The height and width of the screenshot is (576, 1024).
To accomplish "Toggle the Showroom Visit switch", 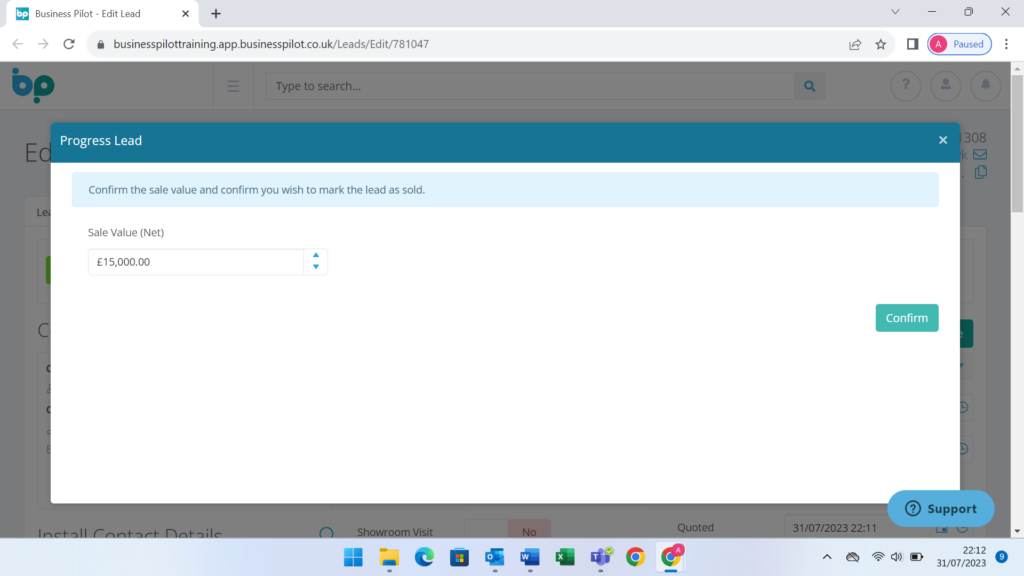I will pyautogui.click(x=507, y=532).
